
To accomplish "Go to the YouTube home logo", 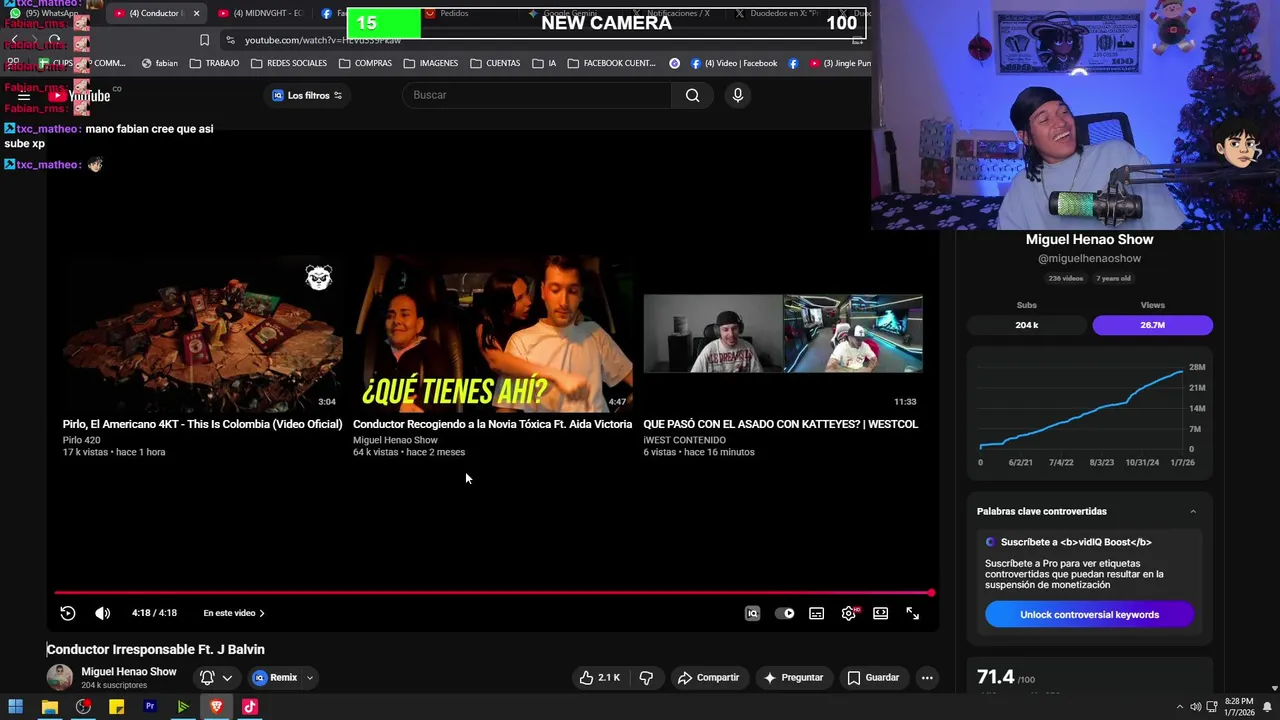I will click(x=80, y=95).
